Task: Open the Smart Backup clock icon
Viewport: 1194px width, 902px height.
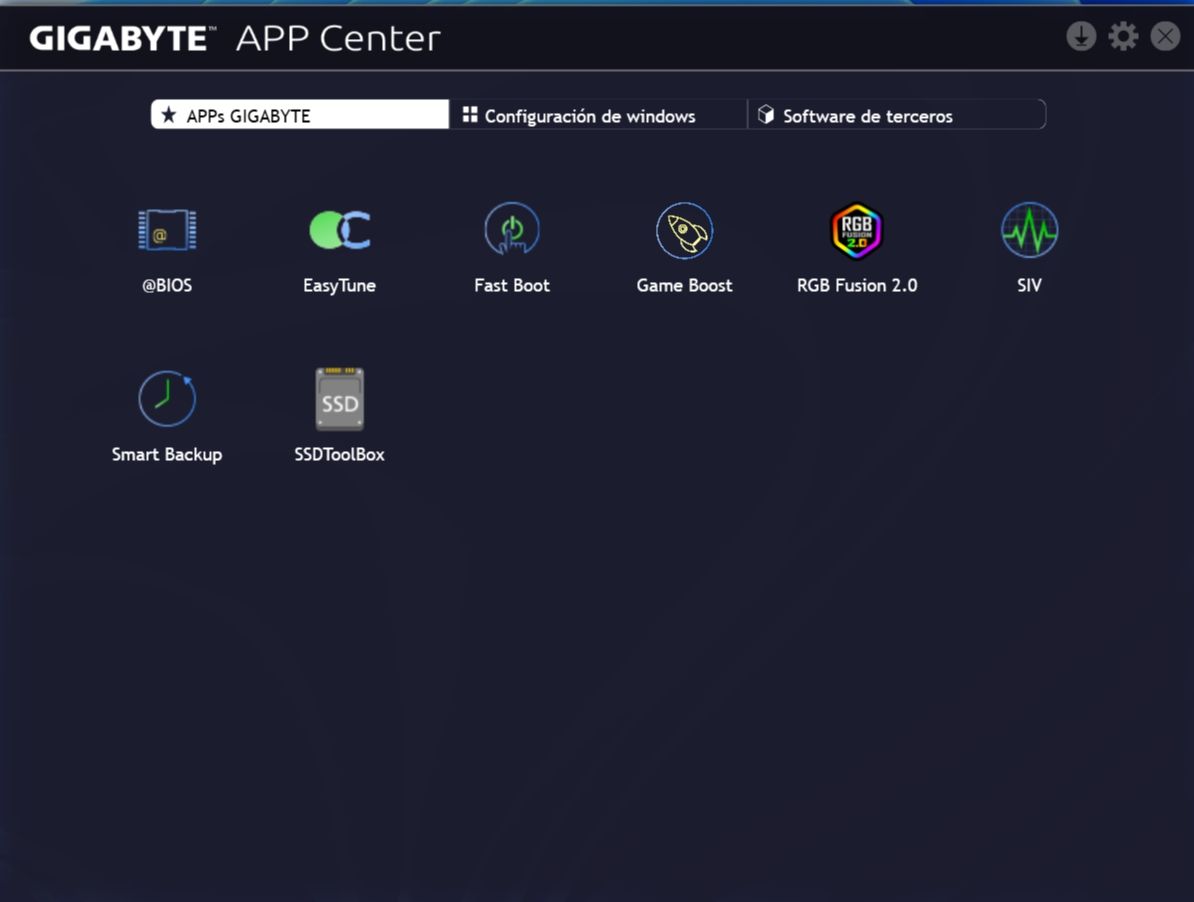Action: coord(167,398)
